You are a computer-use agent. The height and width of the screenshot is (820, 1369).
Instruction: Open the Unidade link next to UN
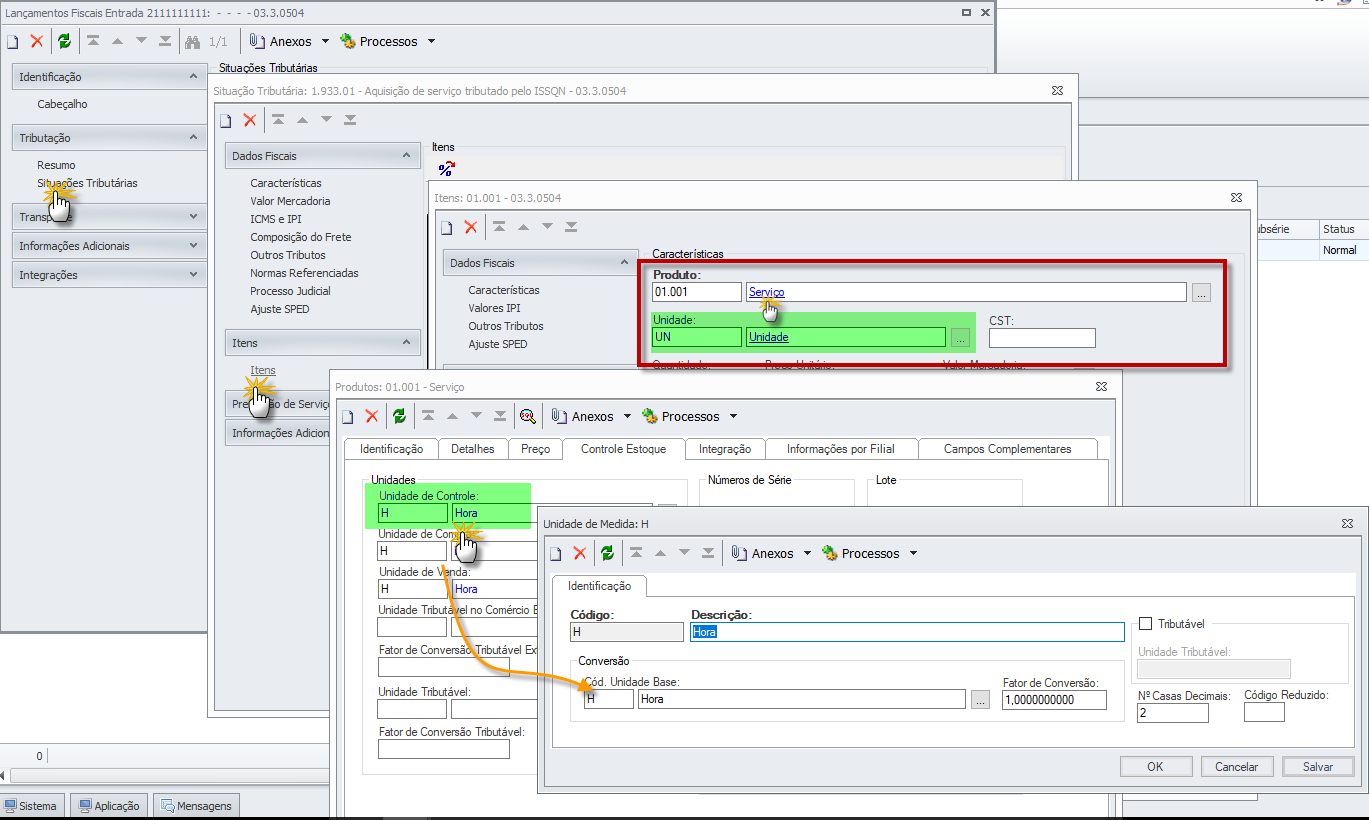point(769,338)
